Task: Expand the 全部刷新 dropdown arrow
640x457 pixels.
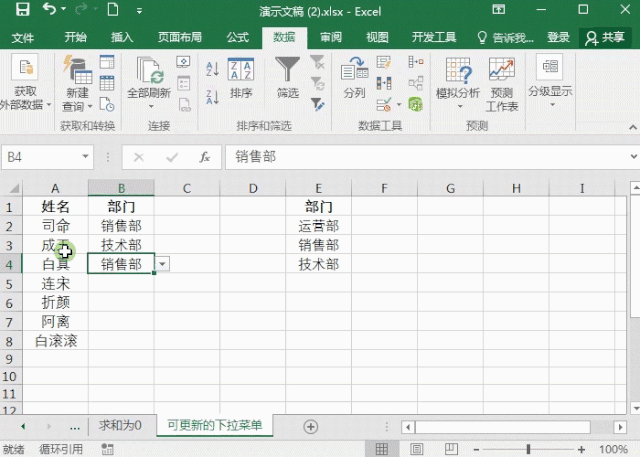Action: point(151,106)
